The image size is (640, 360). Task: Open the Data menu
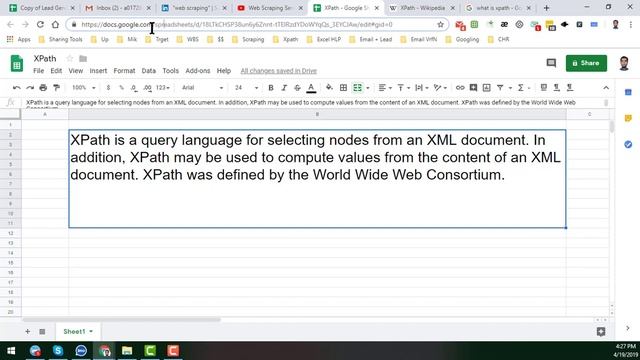(x=149, y=71)
